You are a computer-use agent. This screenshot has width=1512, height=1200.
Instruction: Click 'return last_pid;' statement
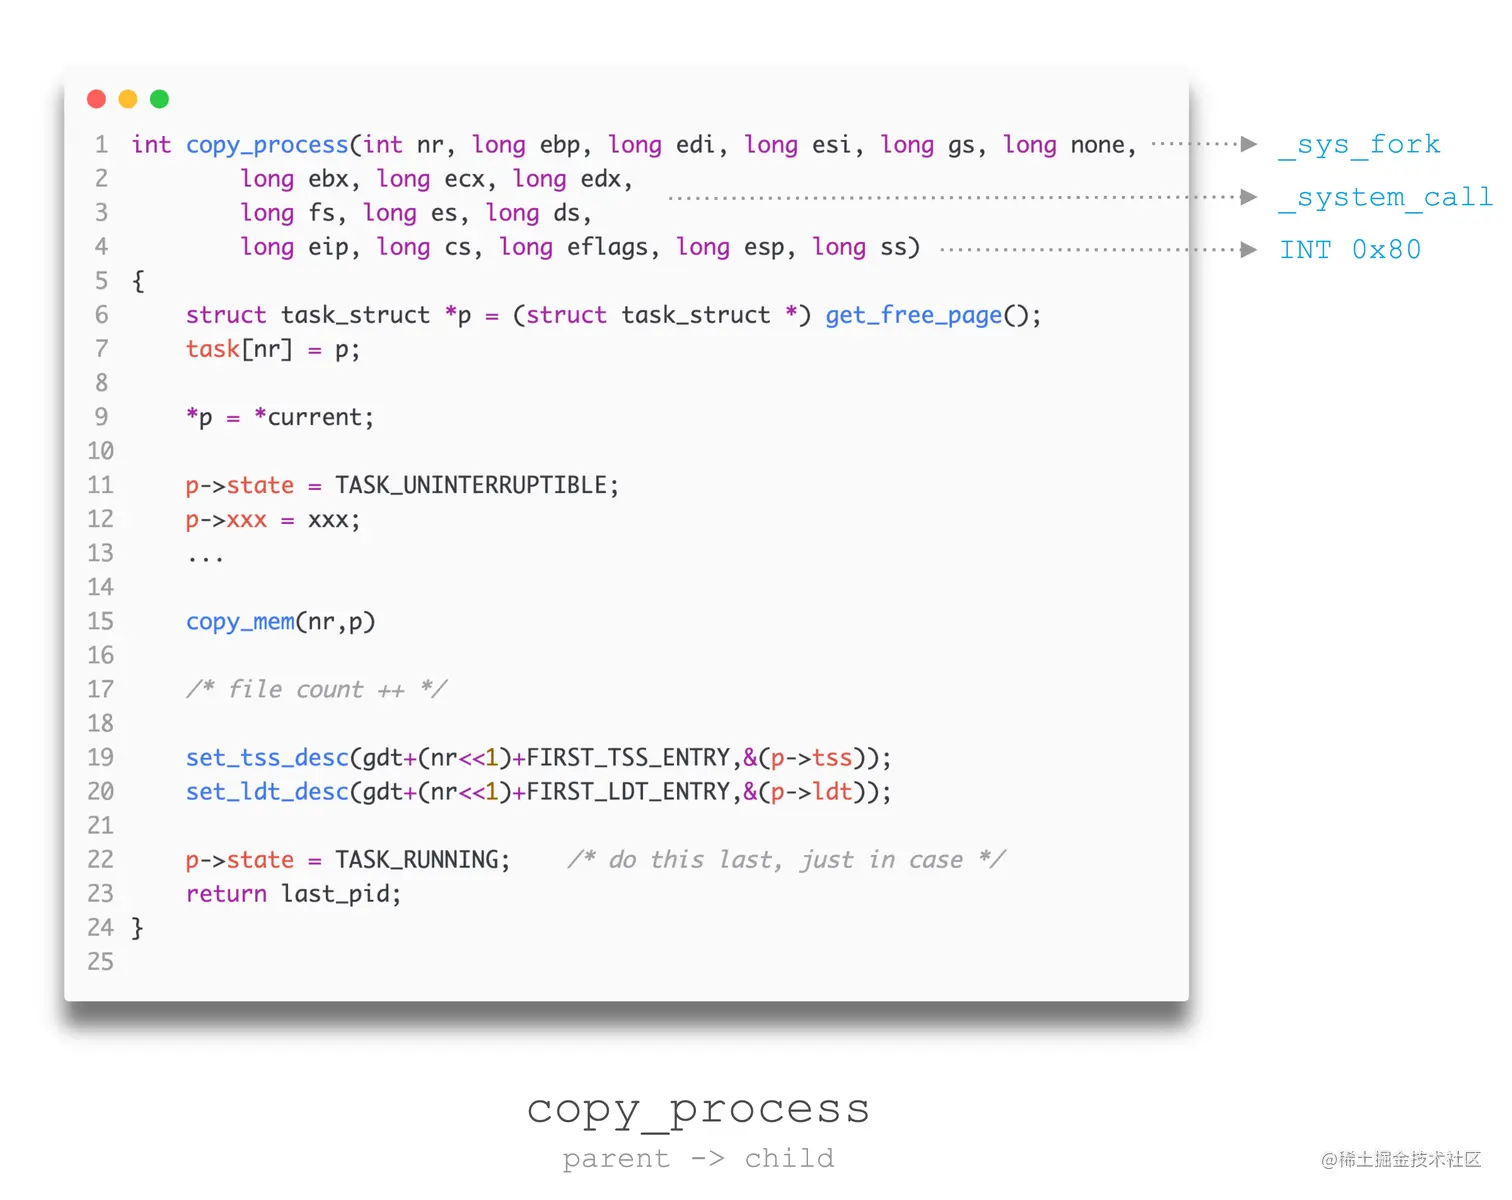tap(293, 894)
